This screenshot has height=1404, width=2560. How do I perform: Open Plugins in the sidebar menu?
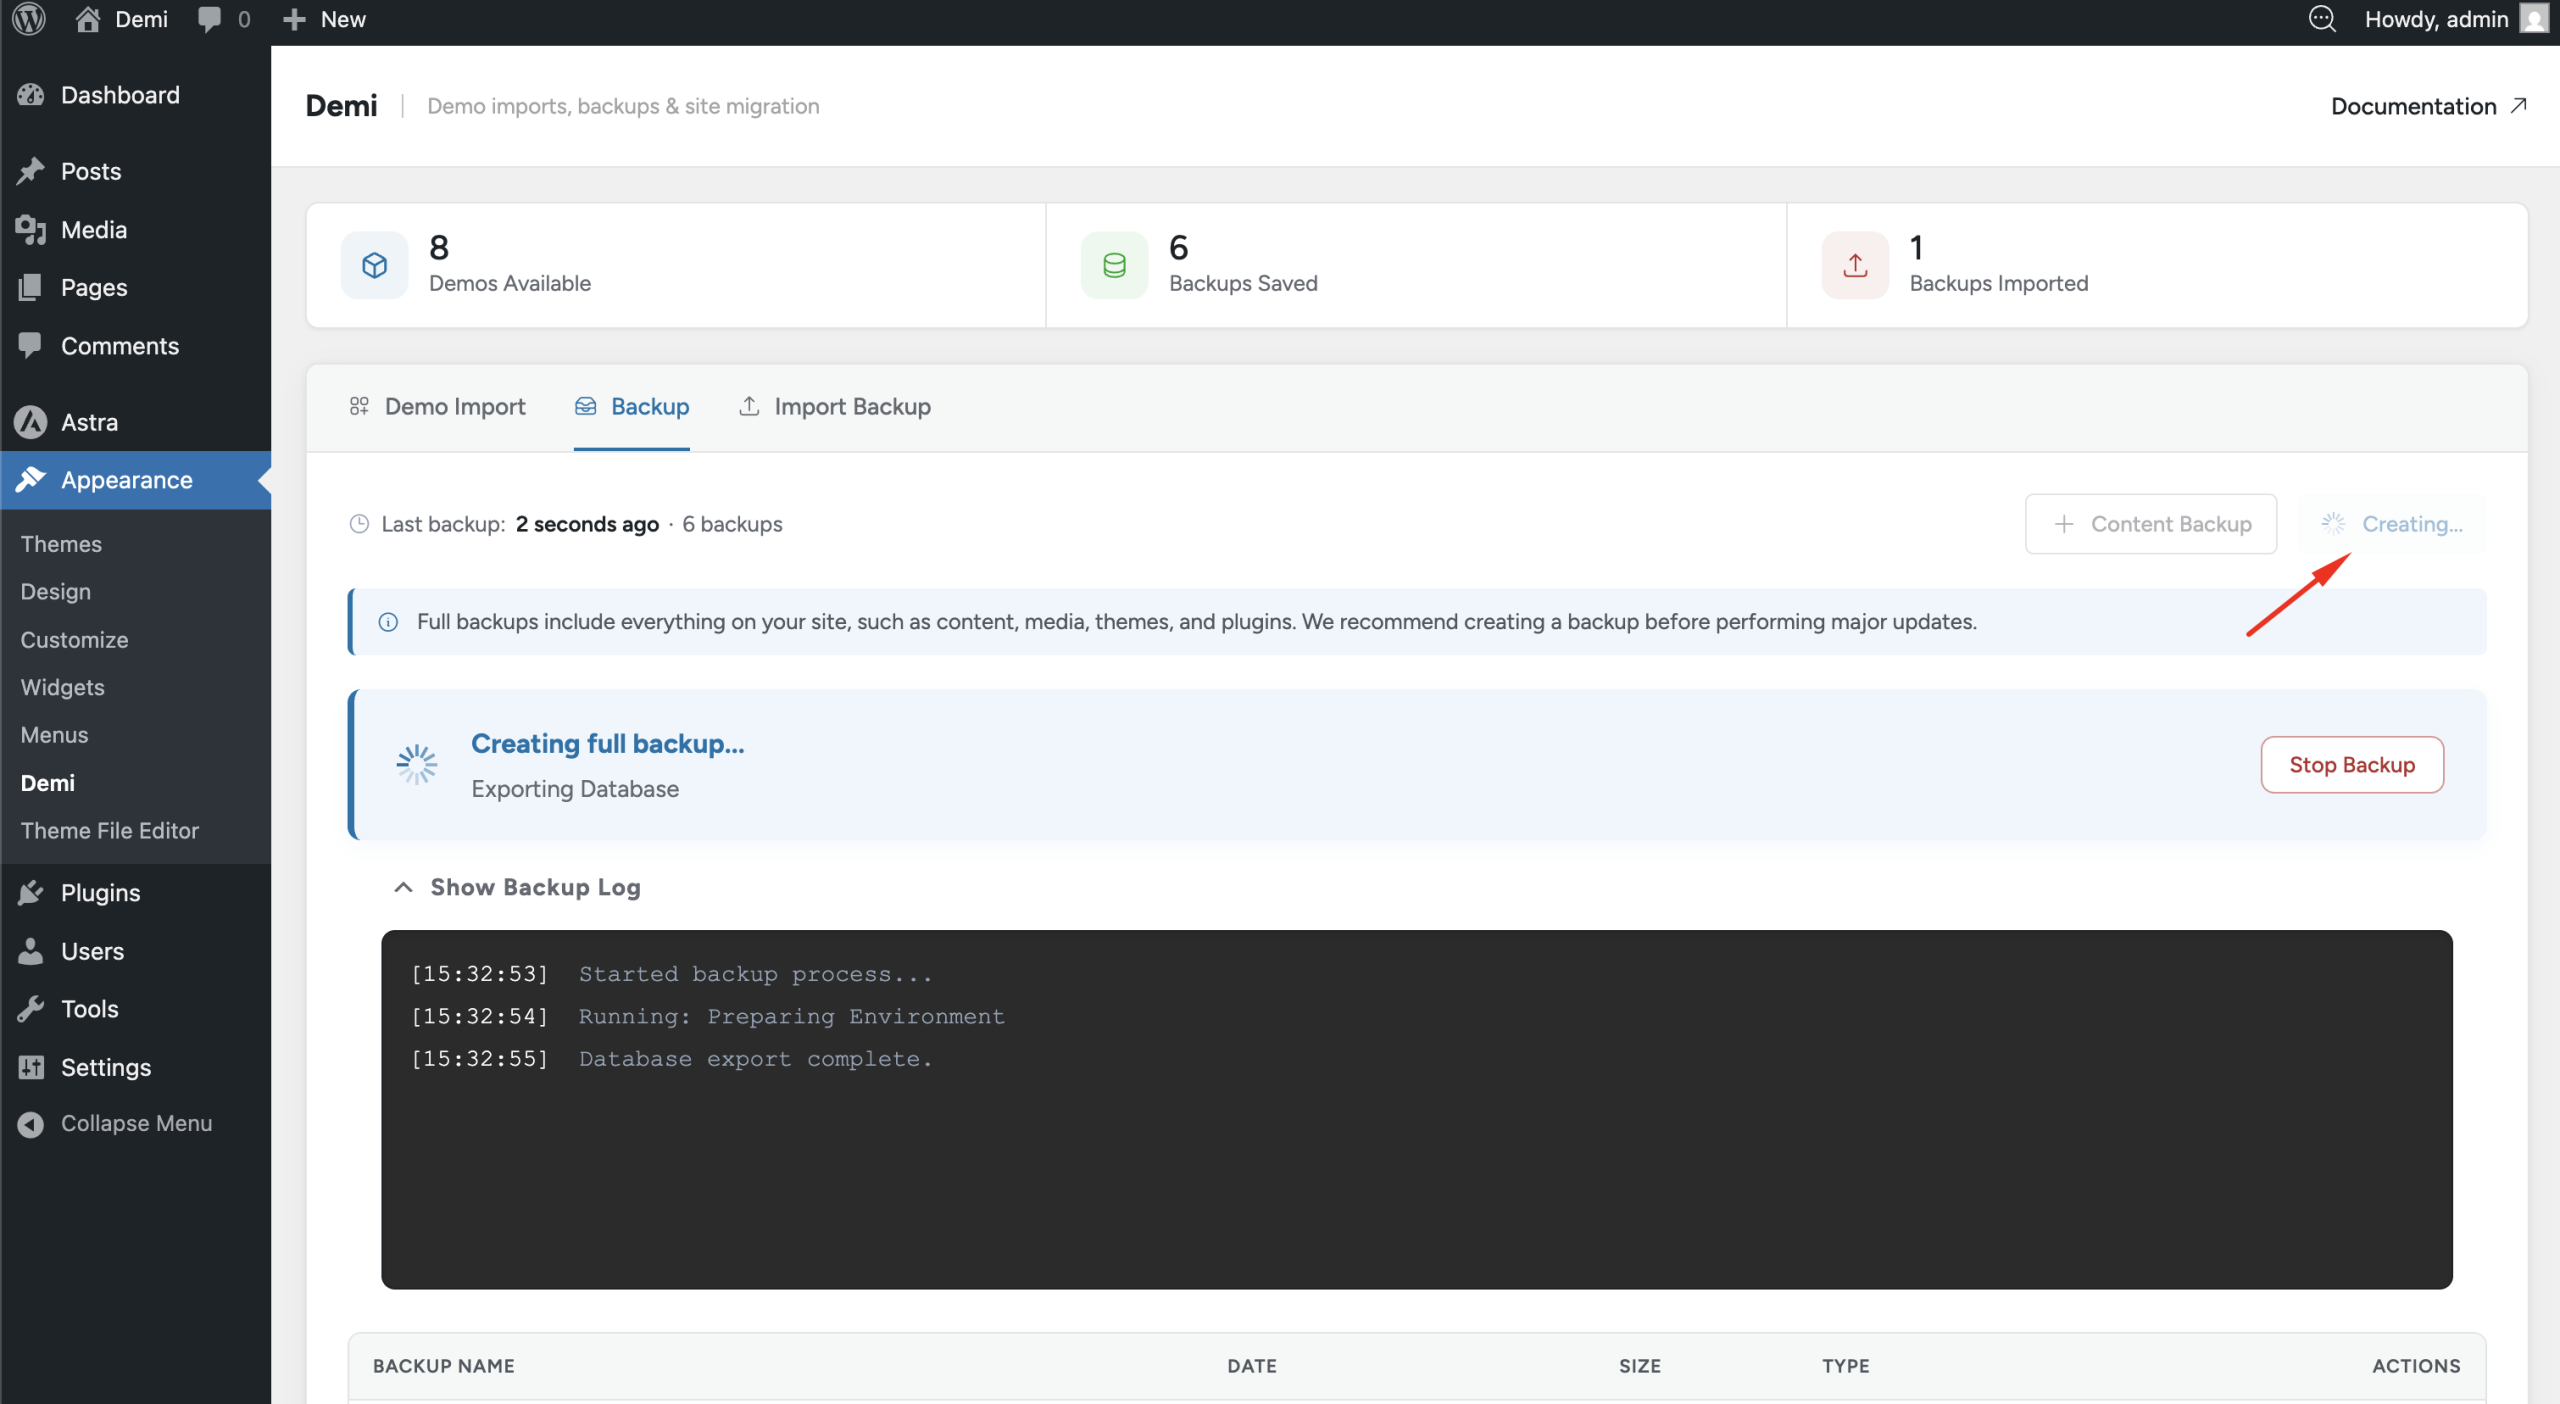coord(100,892)
